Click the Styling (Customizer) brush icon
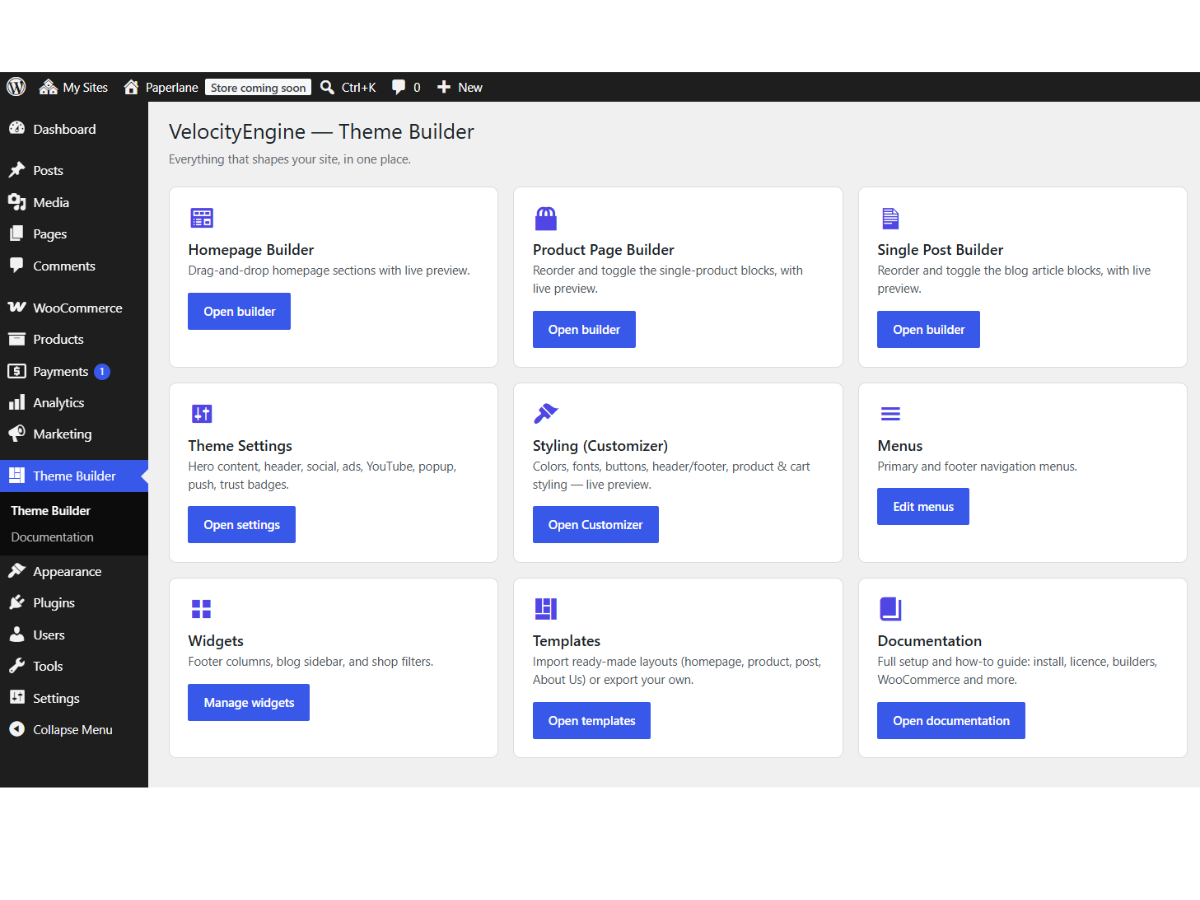1200x900 pixels. (546, 413)
